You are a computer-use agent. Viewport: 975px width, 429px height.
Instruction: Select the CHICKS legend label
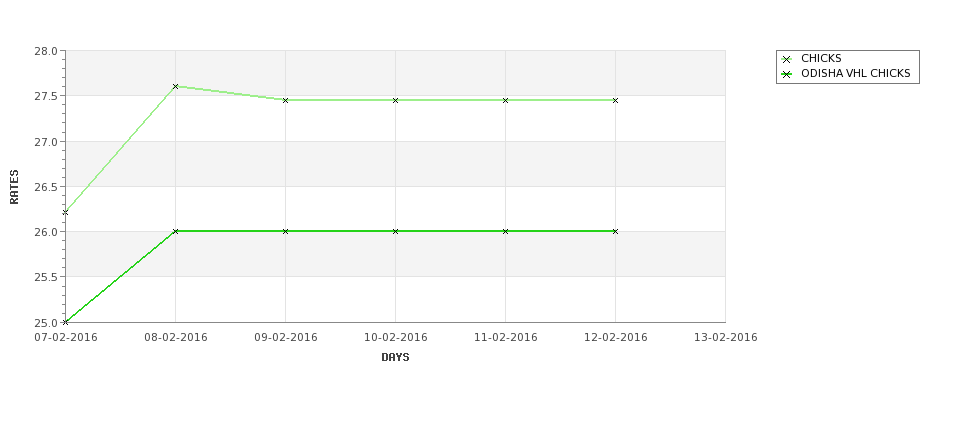(x=821, y=58)
